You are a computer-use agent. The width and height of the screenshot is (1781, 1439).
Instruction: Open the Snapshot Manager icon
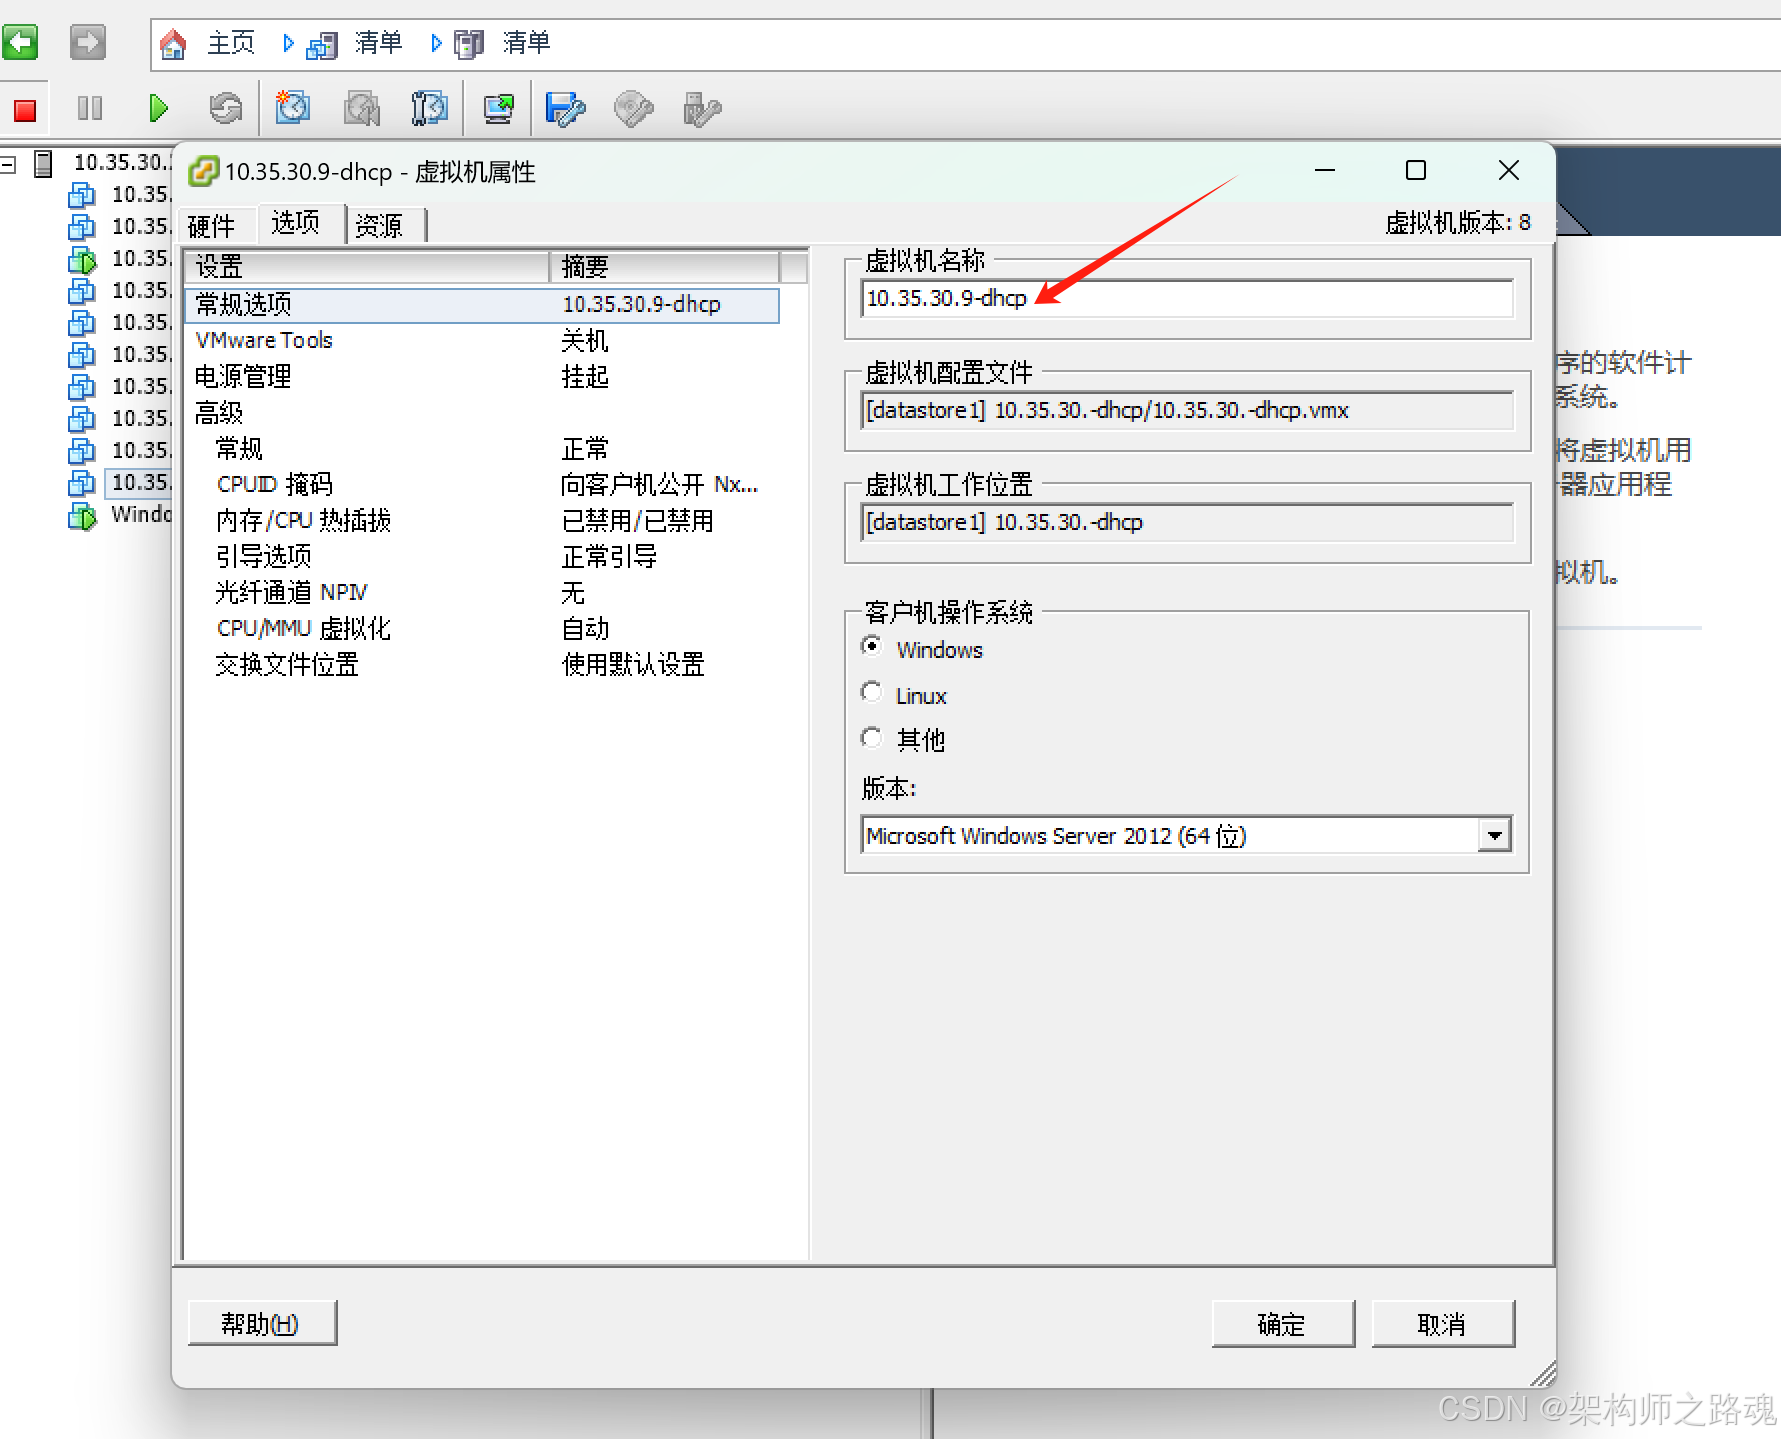430,108
